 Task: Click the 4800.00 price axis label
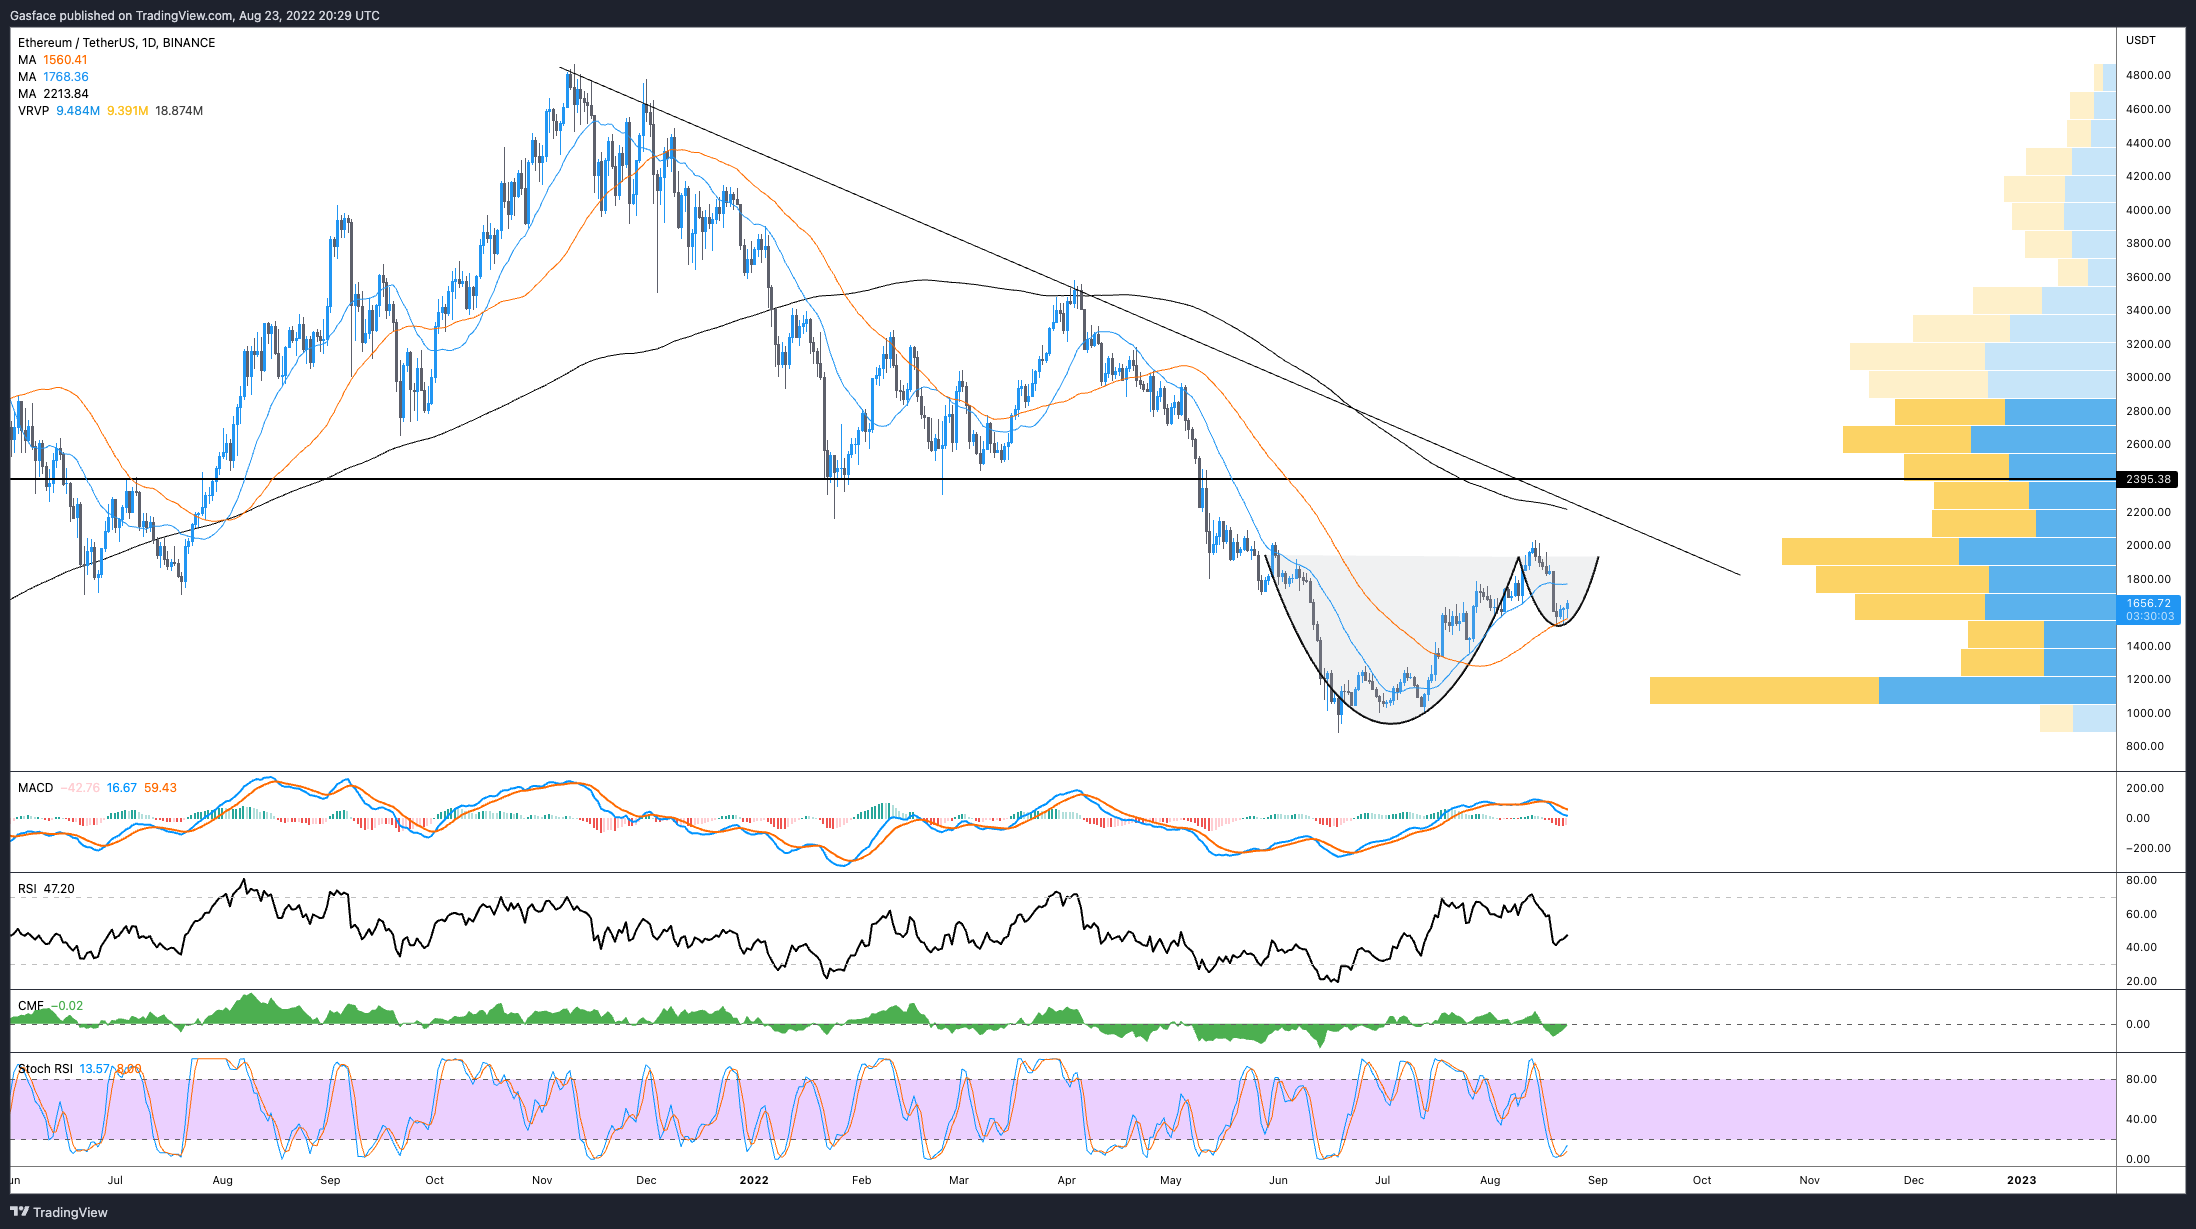coord(2148,75)
